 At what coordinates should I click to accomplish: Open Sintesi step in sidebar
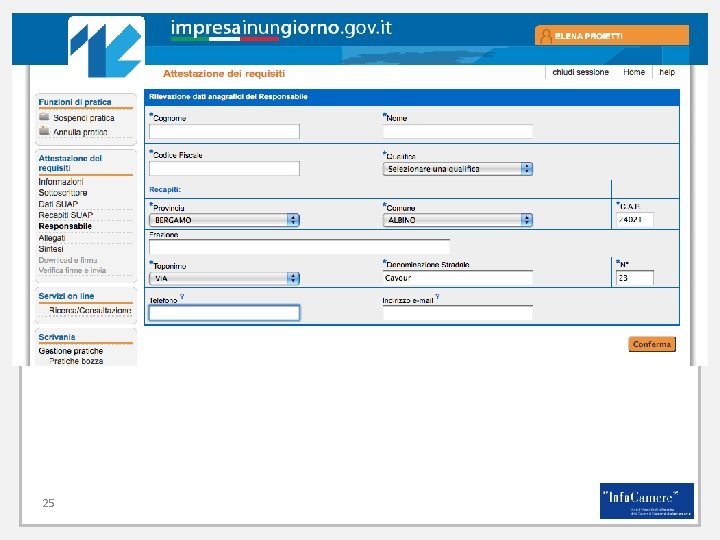click(x=51, y=249)
